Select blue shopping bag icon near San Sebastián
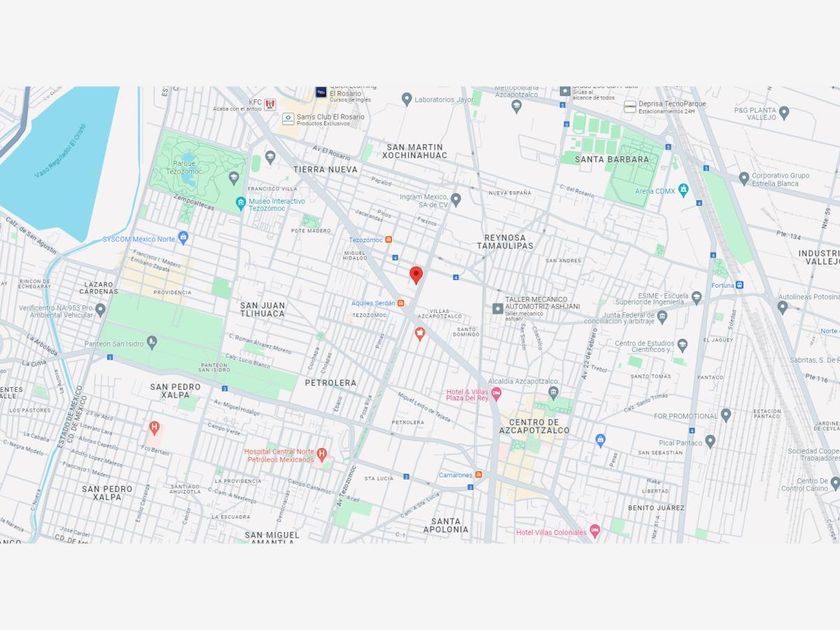The image size is (840, 630). [601, 440]
